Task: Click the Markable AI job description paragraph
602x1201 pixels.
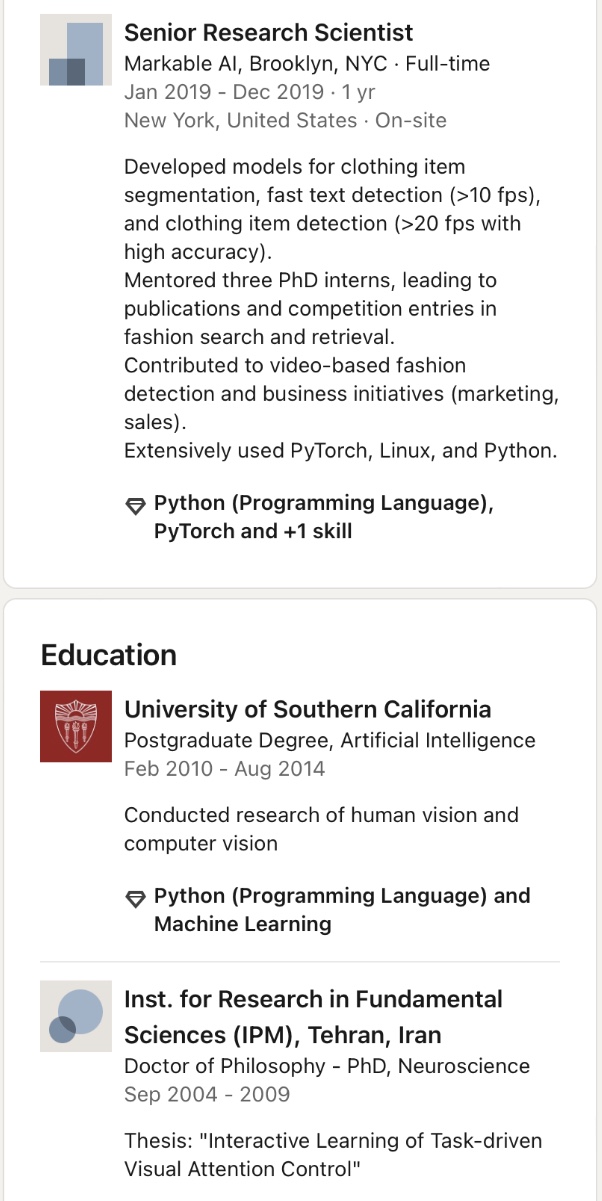Action: click(x=340, y=308)
